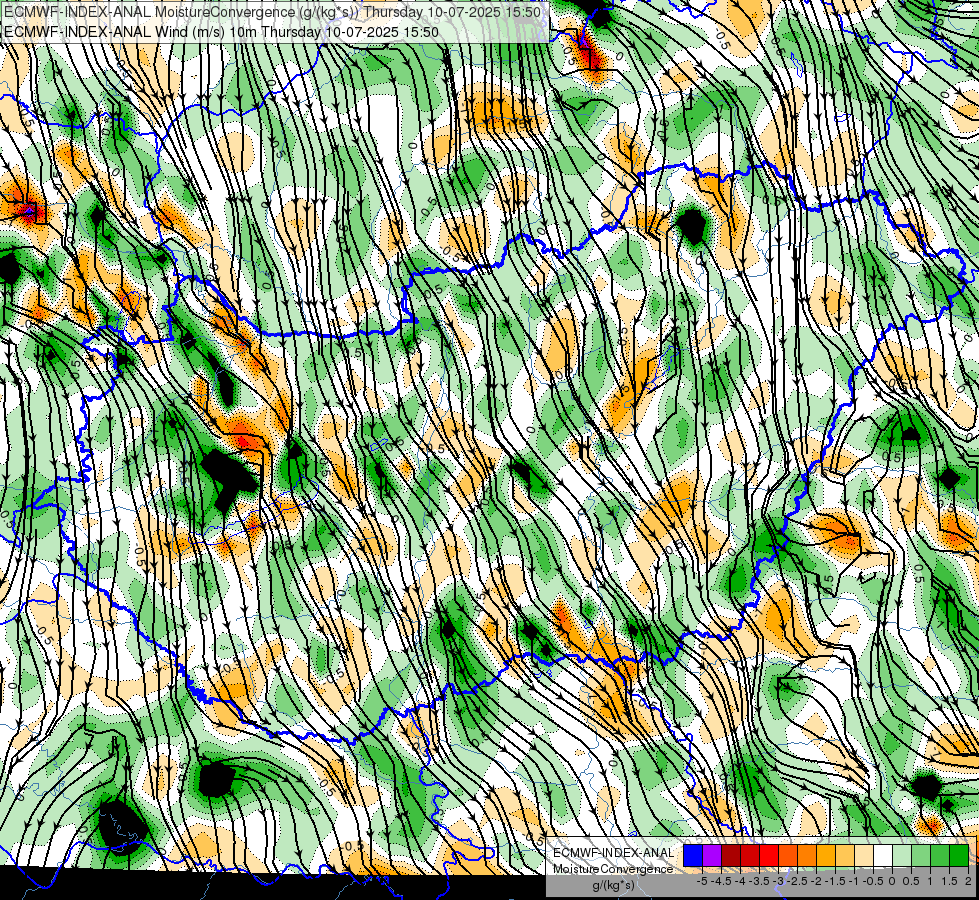The image size is (979, 900).
Task: Click the Wind (m/s) 10m title line
Action: (x=221, y=32)
